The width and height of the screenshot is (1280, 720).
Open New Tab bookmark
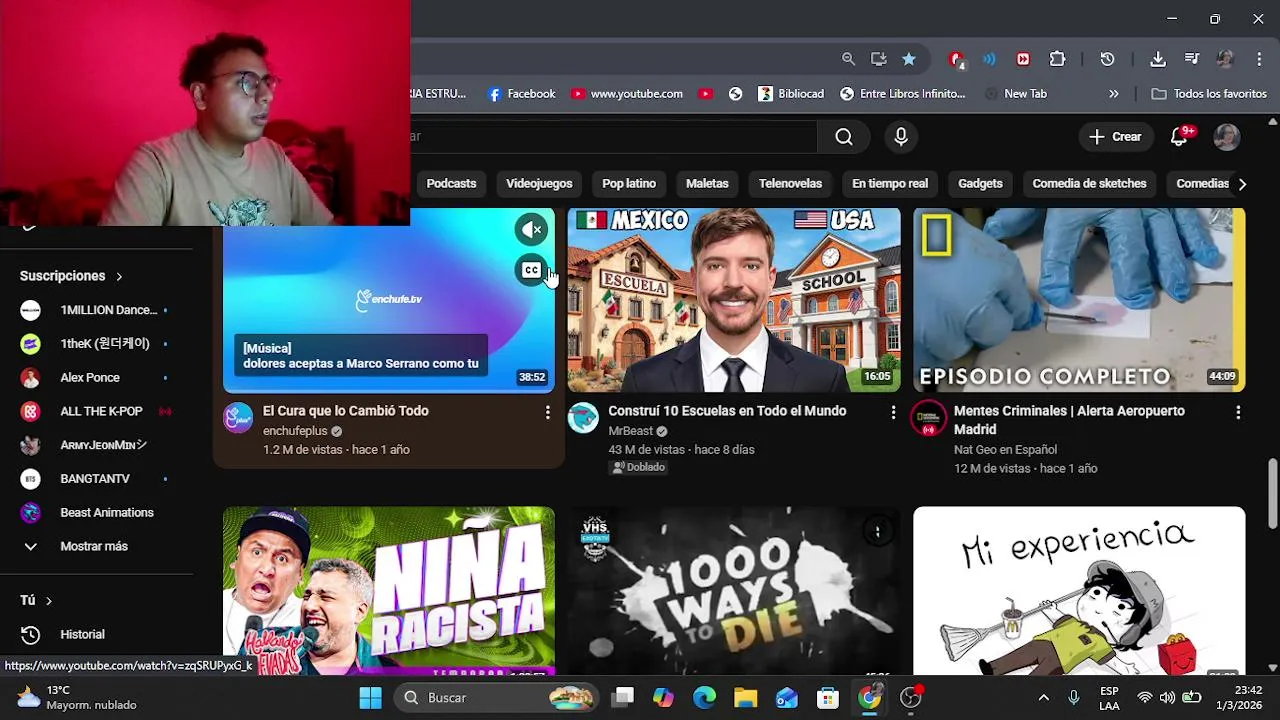1015,94
